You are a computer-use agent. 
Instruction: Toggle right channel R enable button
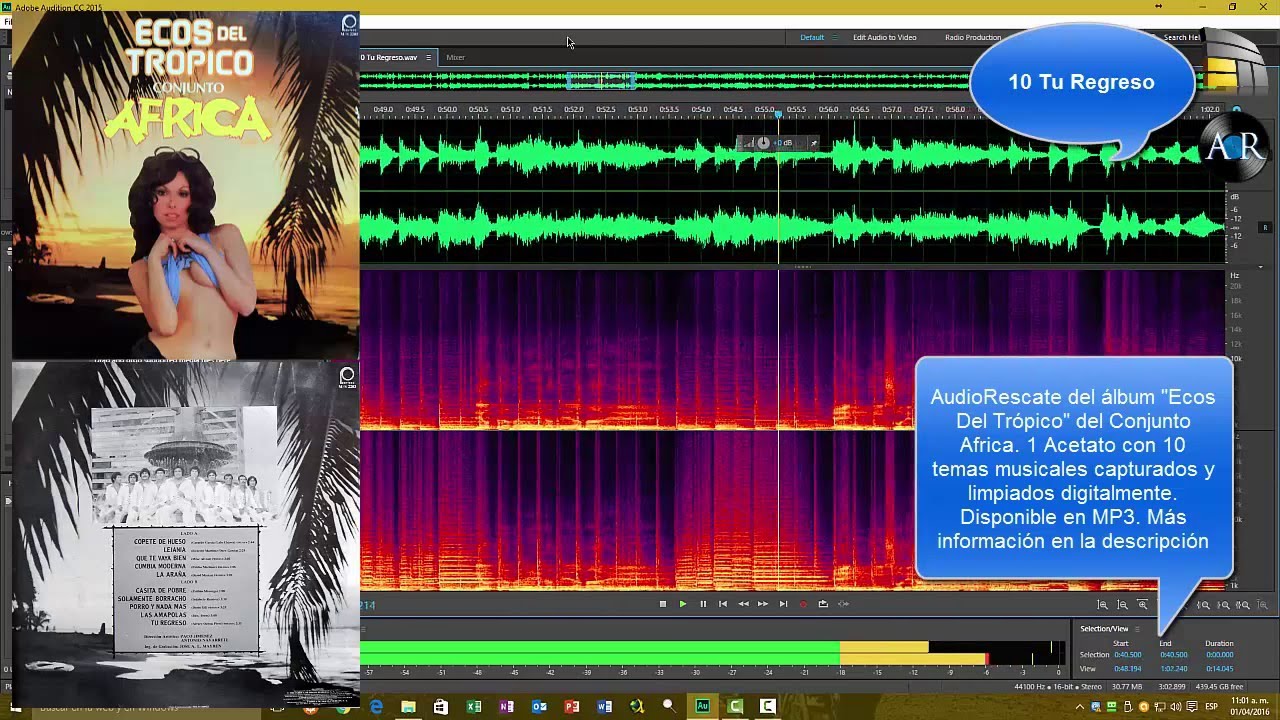(1265, 228)
